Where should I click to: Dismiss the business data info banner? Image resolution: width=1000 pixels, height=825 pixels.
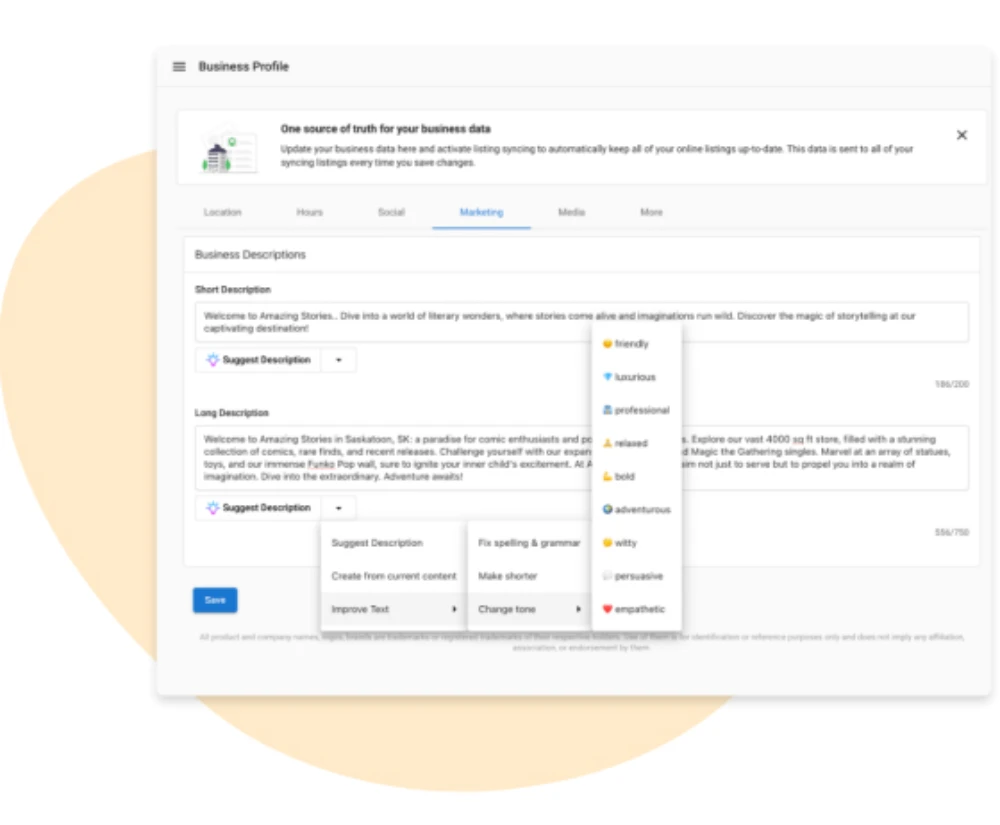pos(961,135)
